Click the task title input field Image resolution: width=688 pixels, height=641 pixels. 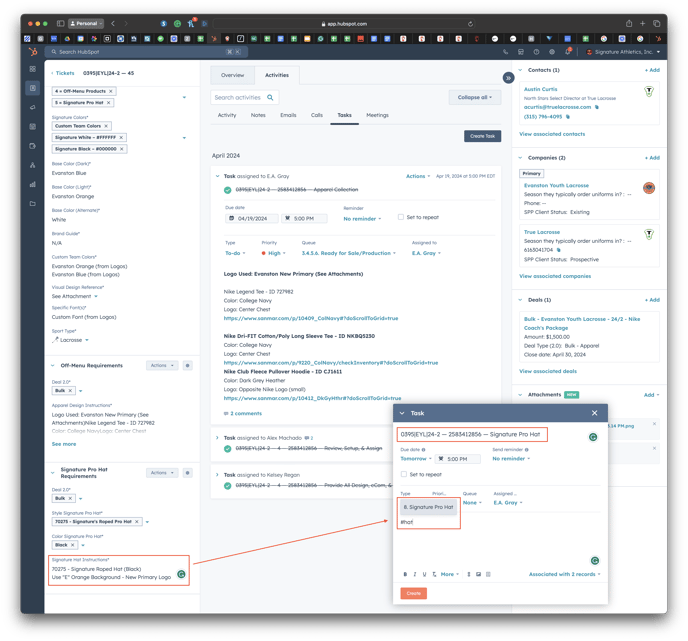point(470,434)
